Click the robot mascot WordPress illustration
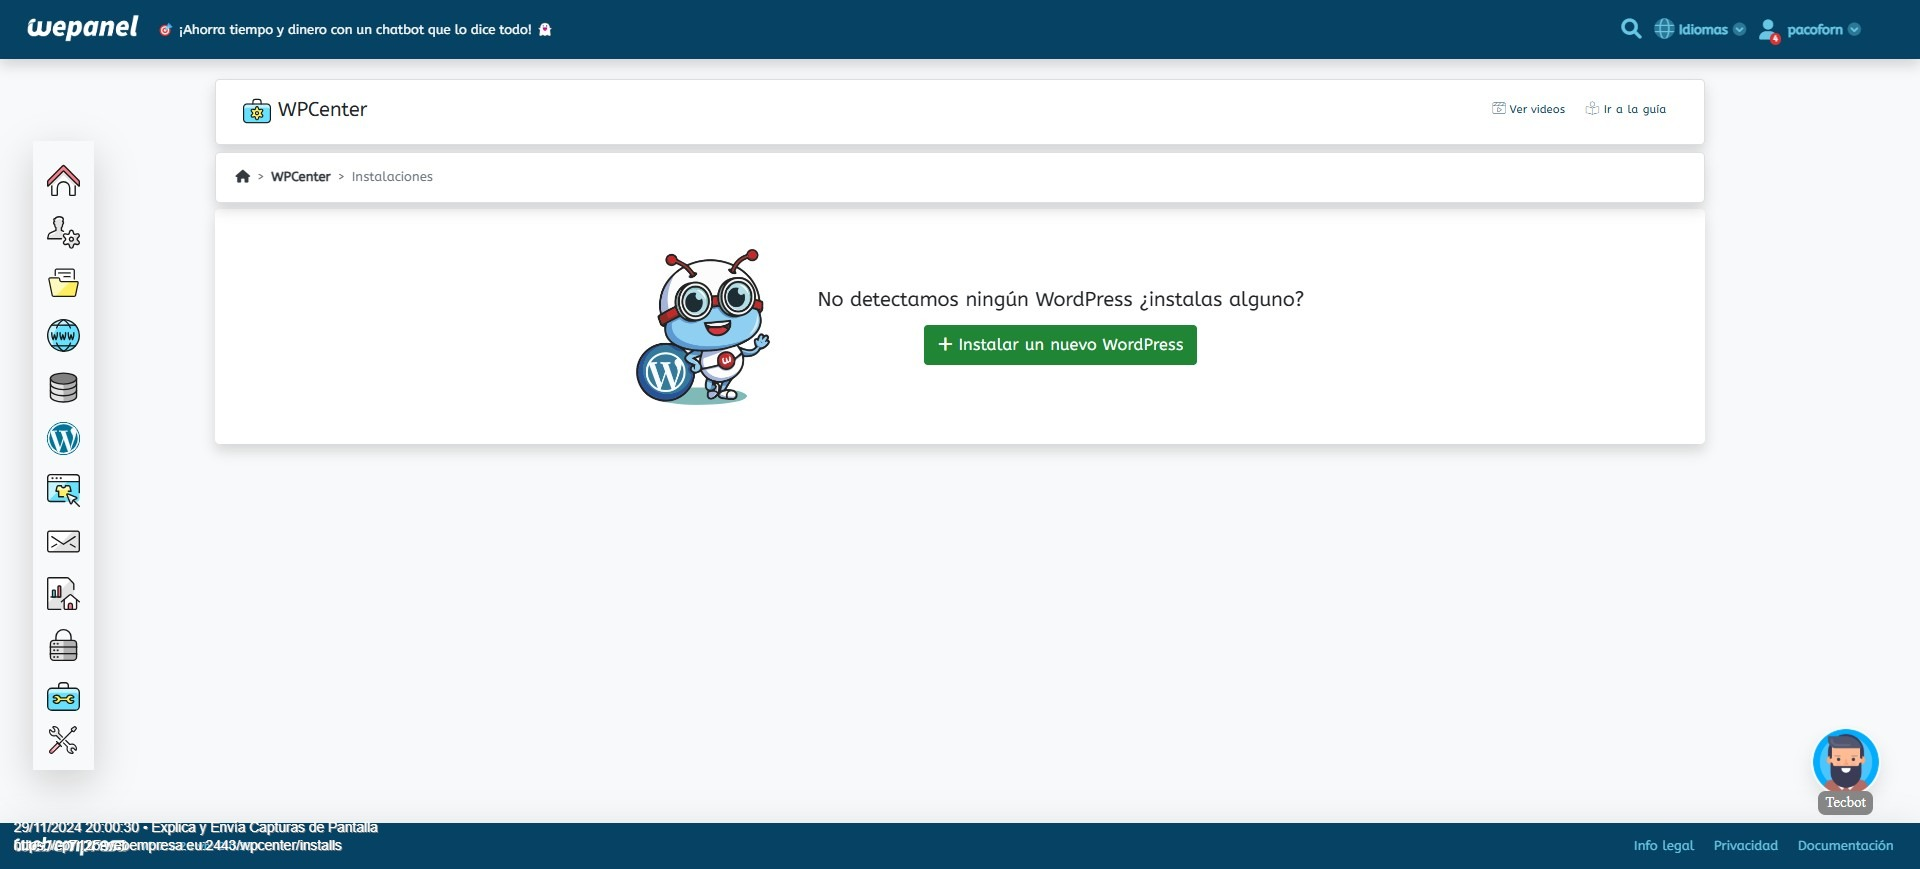Image resolution: width=1920 pixels, height=869 pixels. (704, 326)
